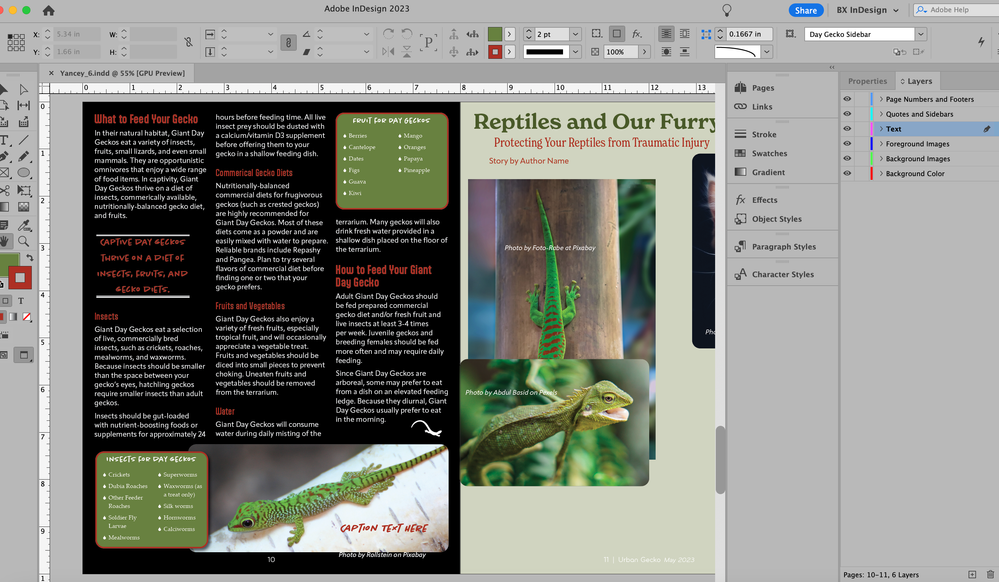Click the home screen icon
The image size is (999, 582).
coord(49,10)
